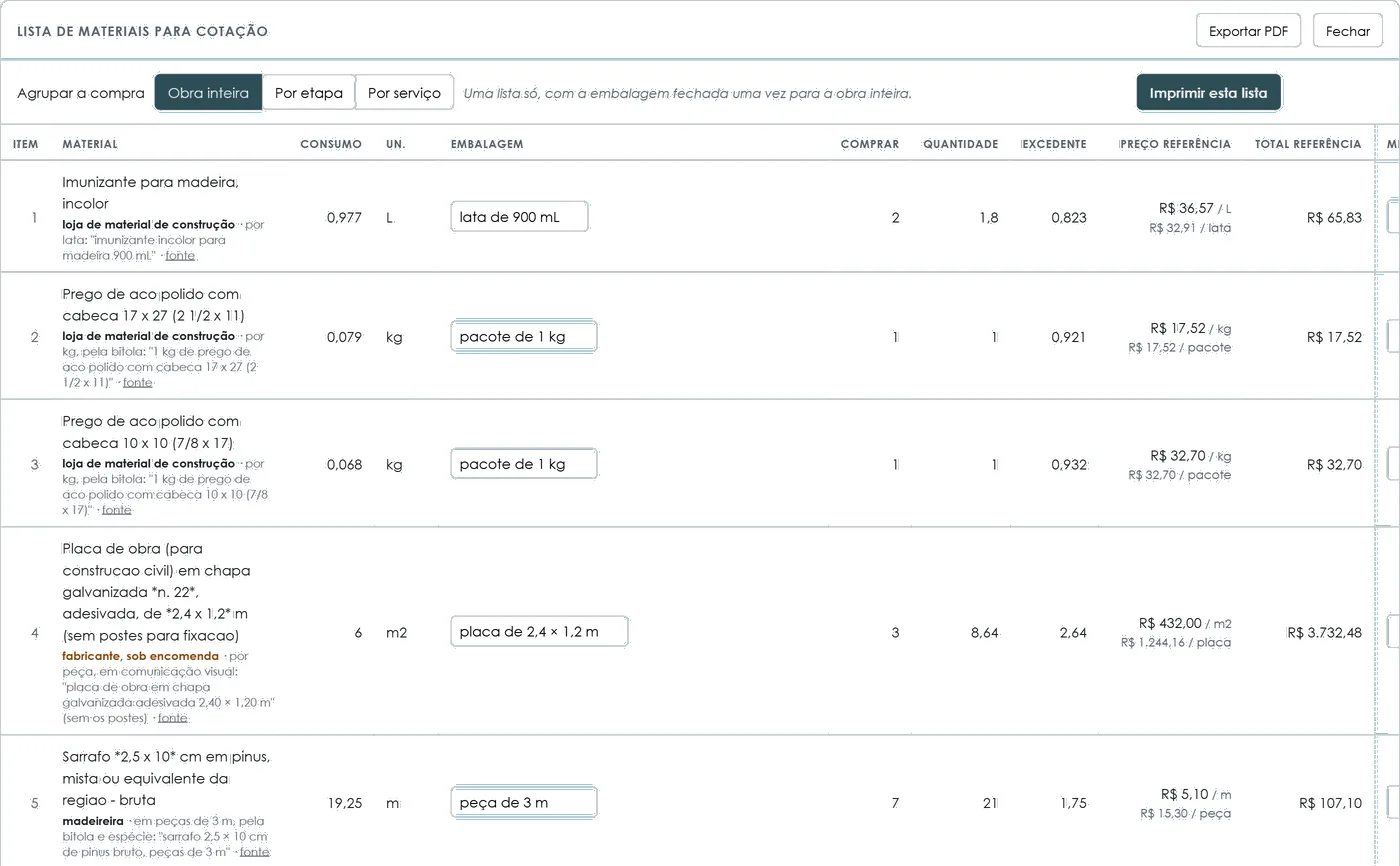Open fonte link for Prego 10 x 10
This screenshot has width=1400, height=866.
tap(116, 510)
